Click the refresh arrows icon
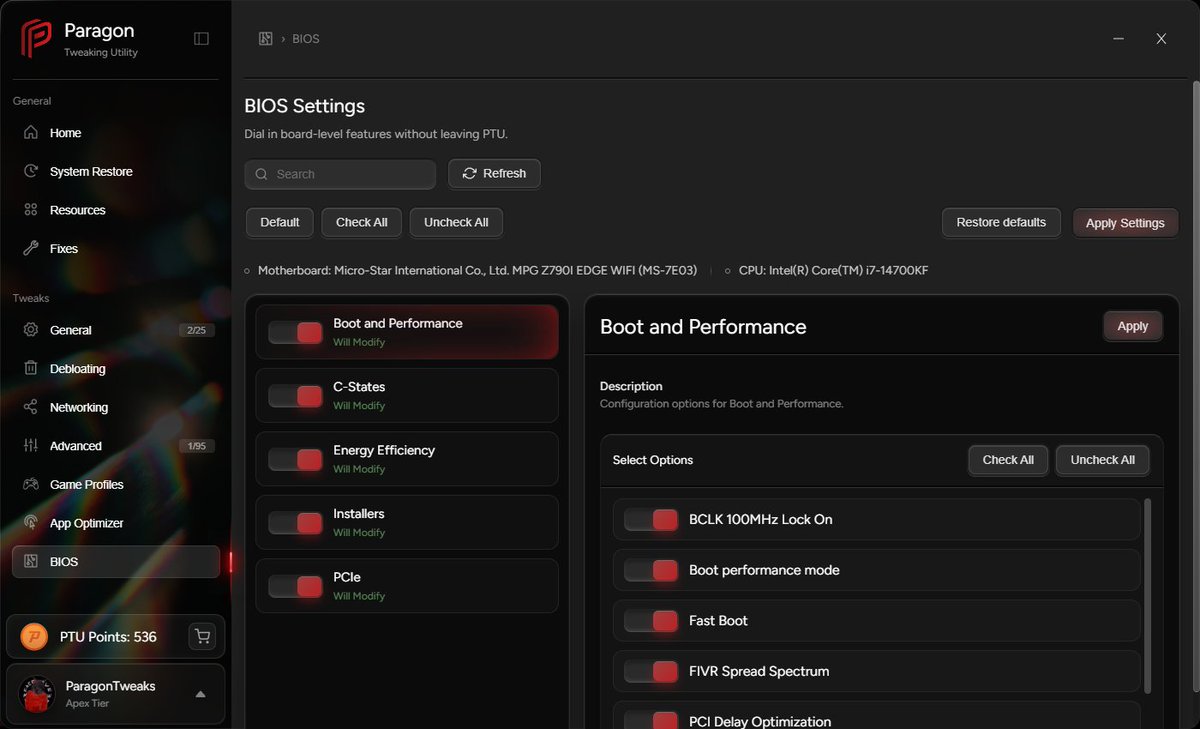Screen dimensions: 1200x729 (470, 173)
